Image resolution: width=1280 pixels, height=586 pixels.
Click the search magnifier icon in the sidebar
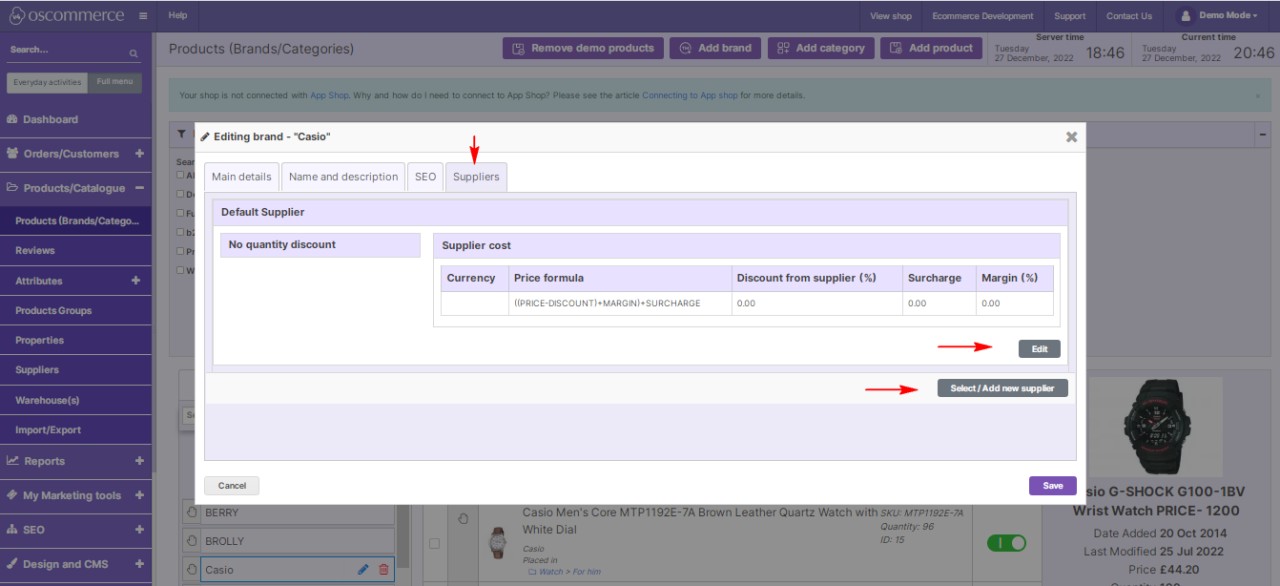click(x=134, y=52)
